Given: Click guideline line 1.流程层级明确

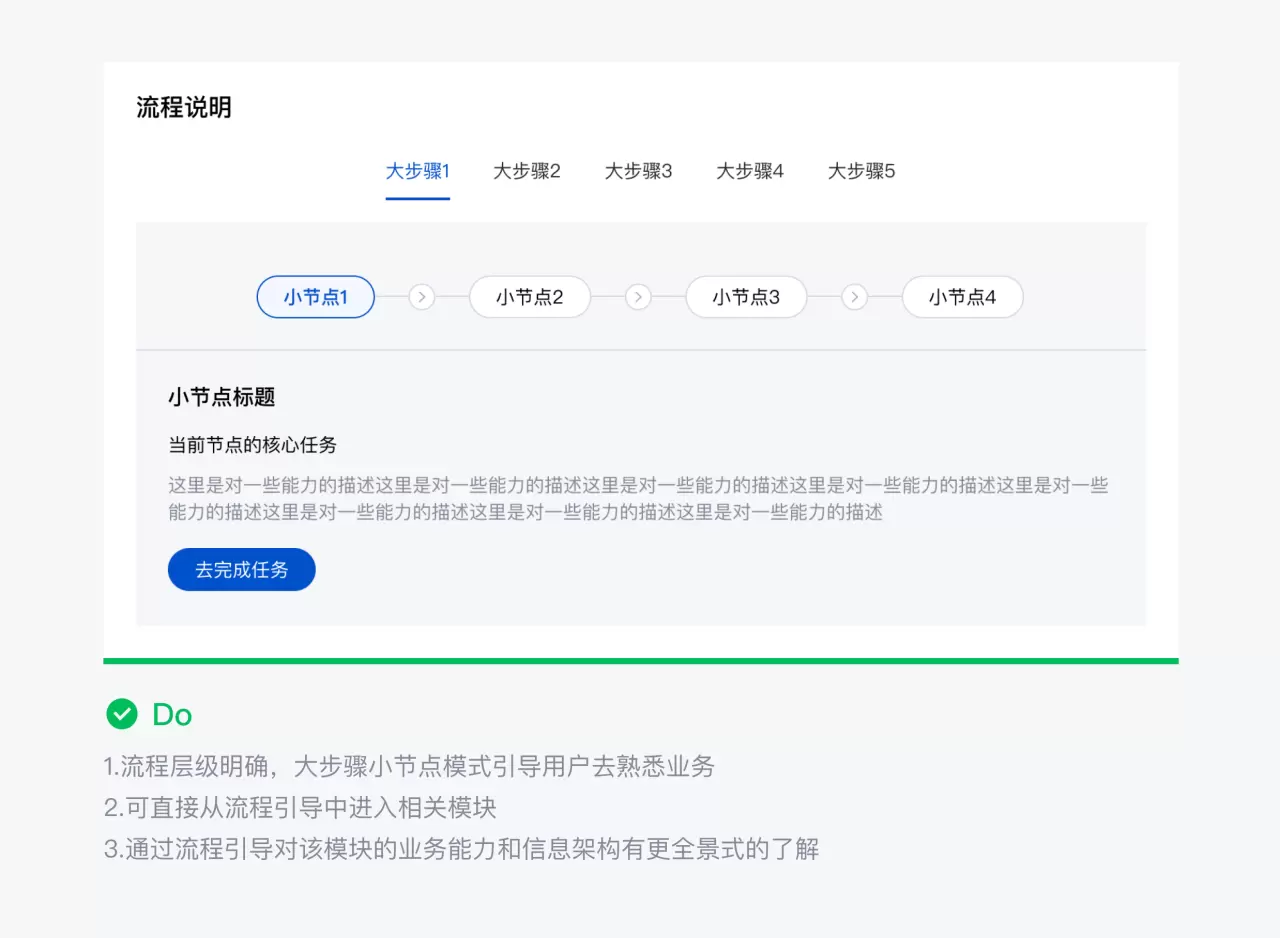Looking at the screenshot, I should click(410, 767).
